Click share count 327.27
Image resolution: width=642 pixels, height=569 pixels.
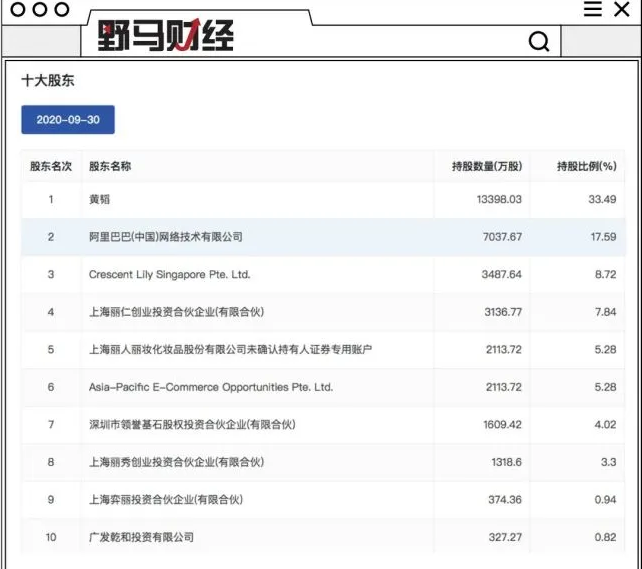505,537
